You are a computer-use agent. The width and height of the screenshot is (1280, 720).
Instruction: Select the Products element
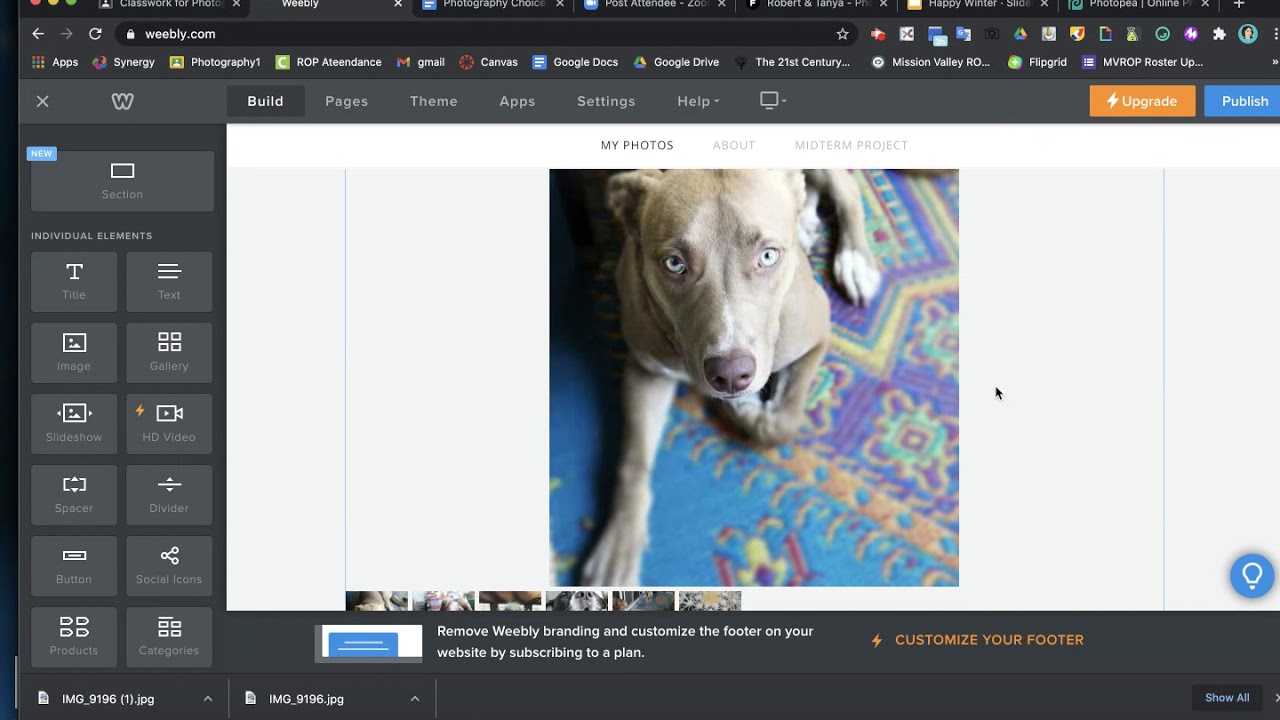(74, 636)
